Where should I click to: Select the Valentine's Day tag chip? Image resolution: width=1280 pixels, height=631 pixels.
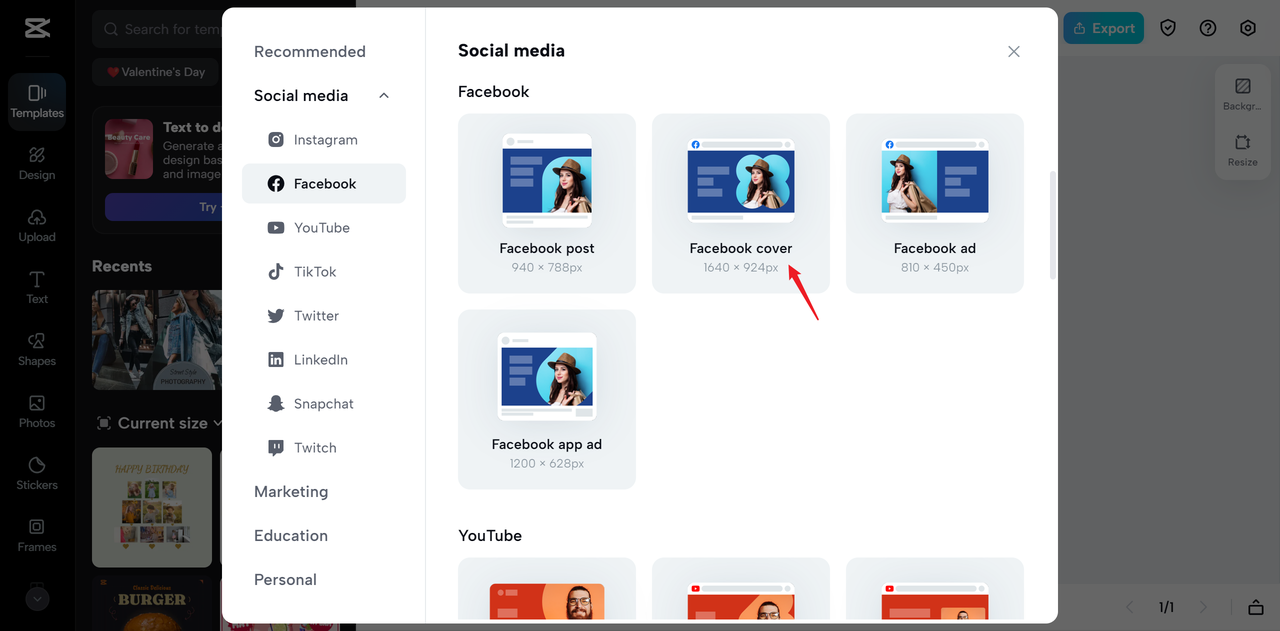(x=156, y=72)
